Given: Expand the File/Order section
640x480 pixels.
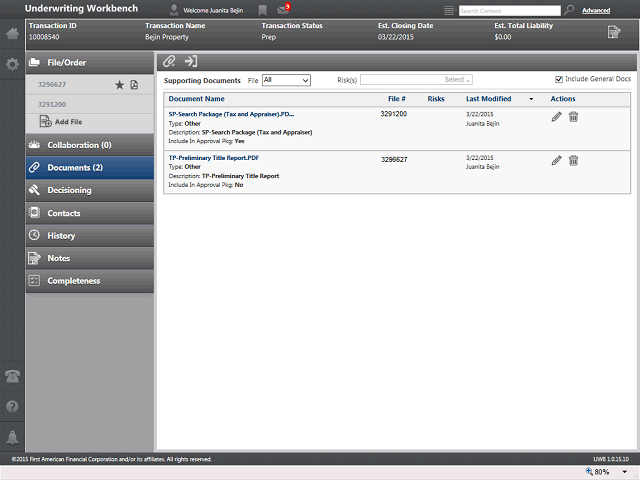Looking at the screenshot, I should [90, 62].
